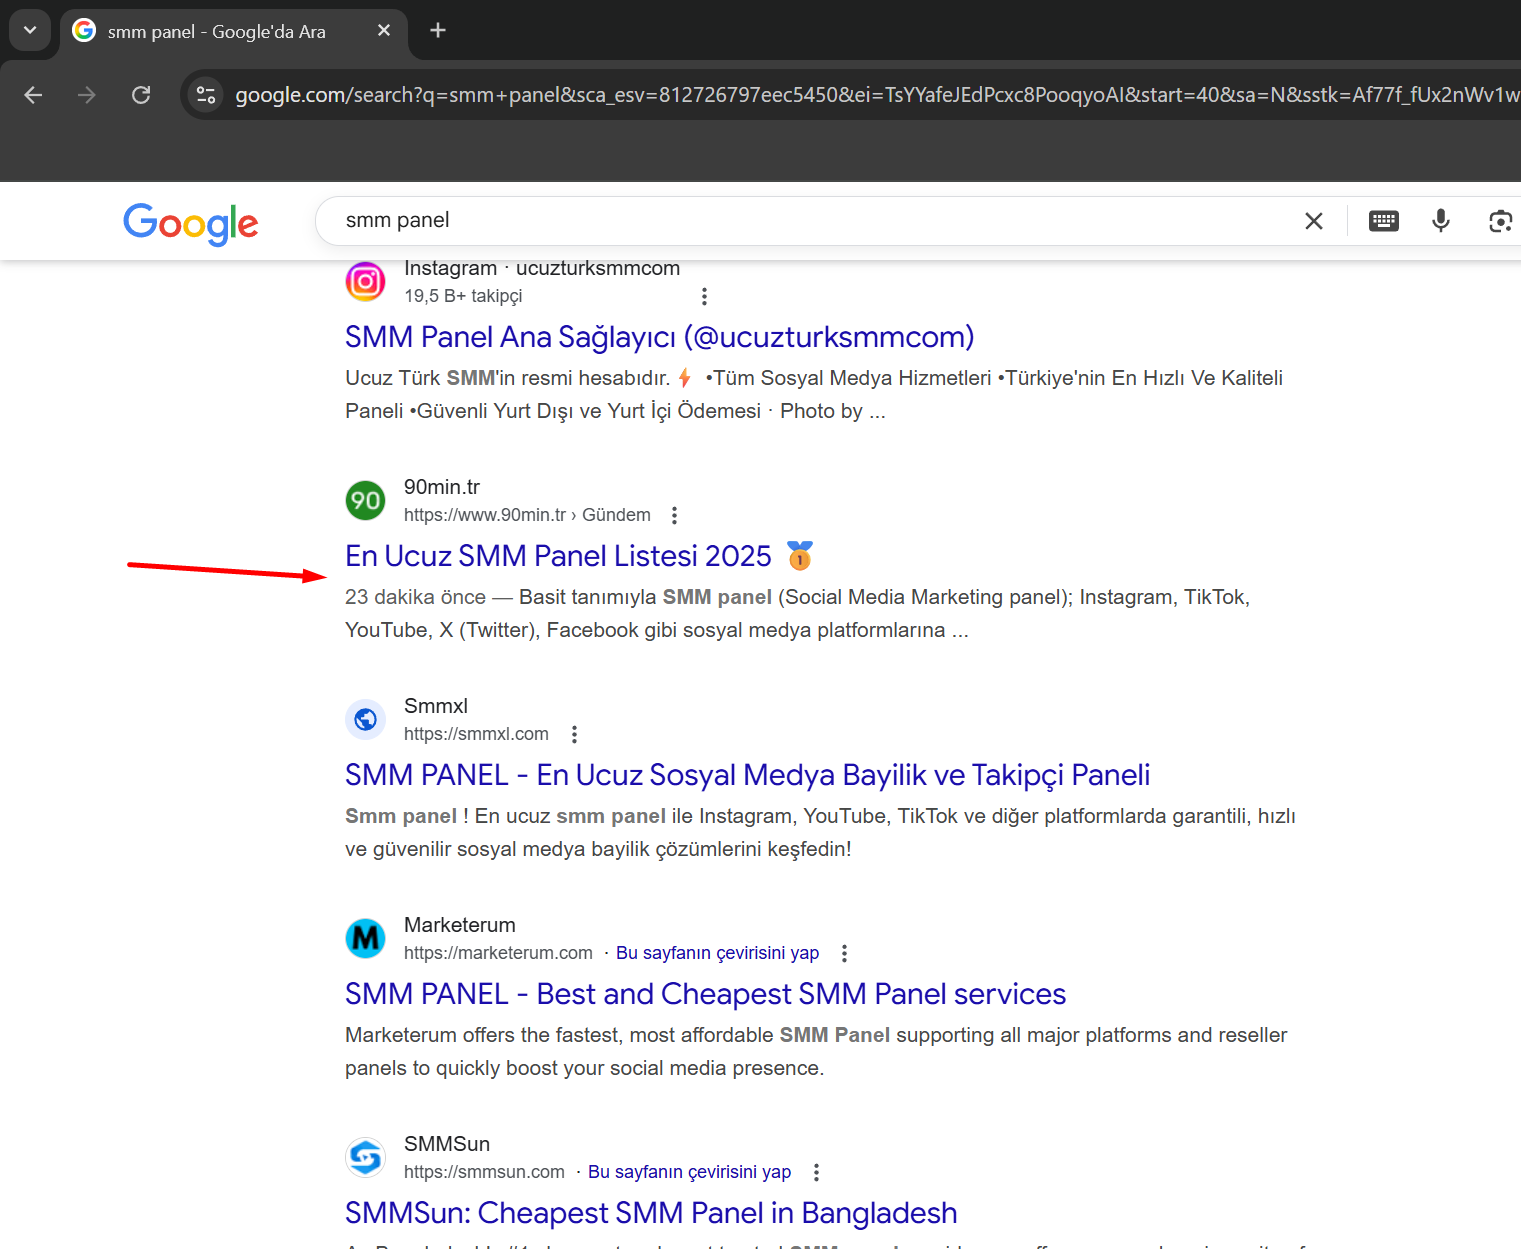Search by image with Lens icon
This screenshot has width=1521, height=1249.
[1500, 221]
